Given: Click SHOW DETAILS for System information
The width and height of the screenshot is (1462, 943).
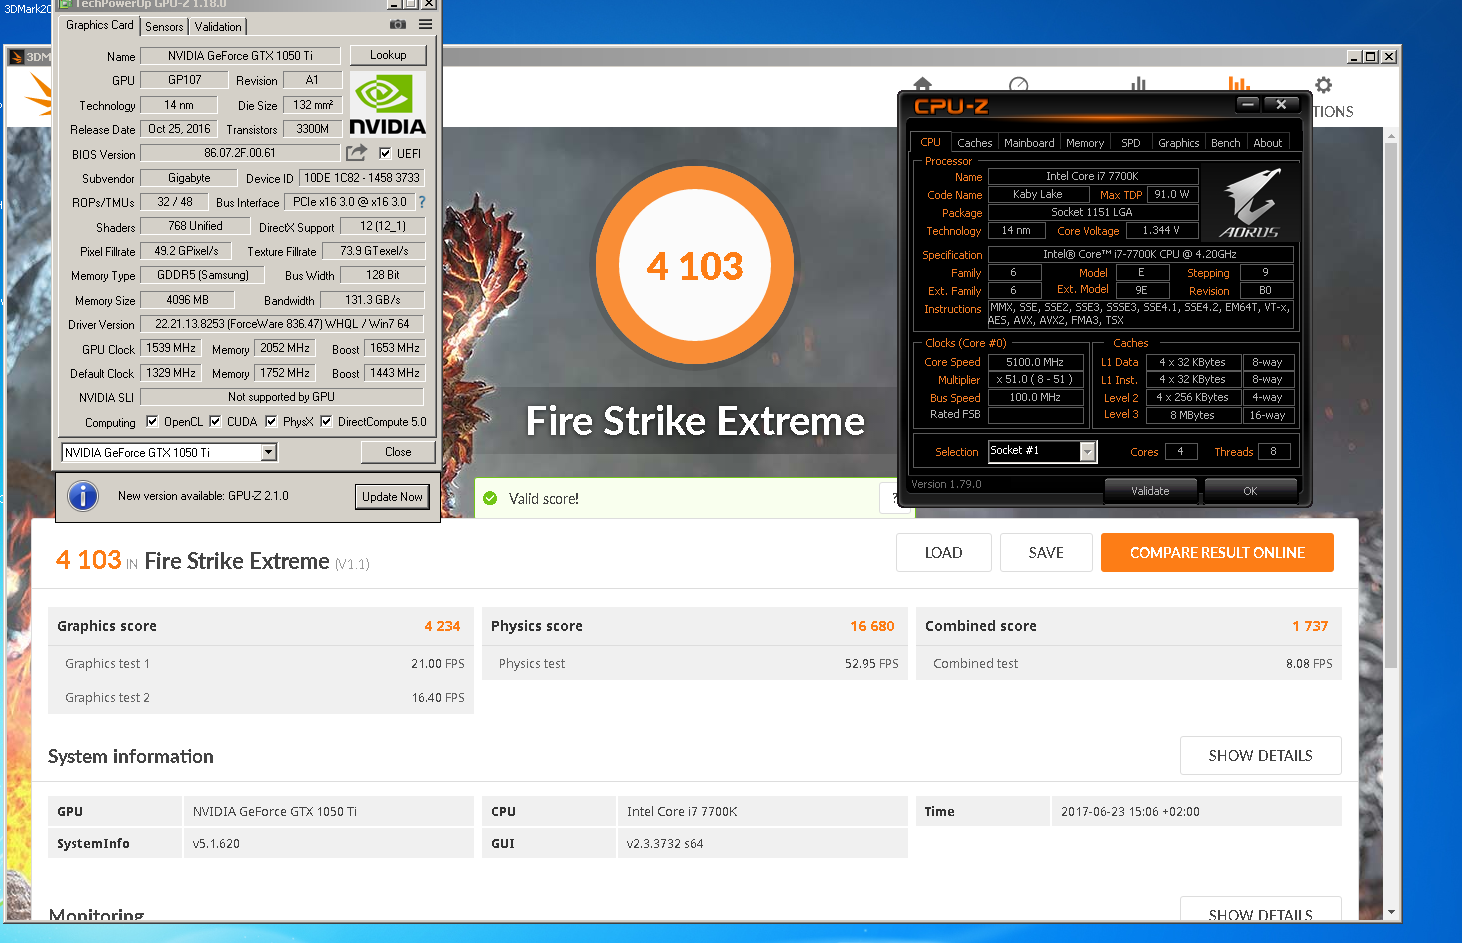Looking at the screenshot, I should (x=1260, y=755).
